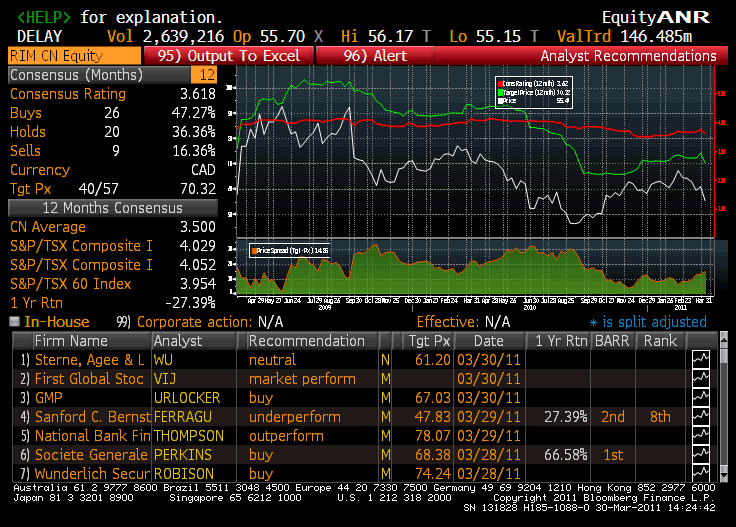Click the Output To Excel button

click(x=229, y=56)
